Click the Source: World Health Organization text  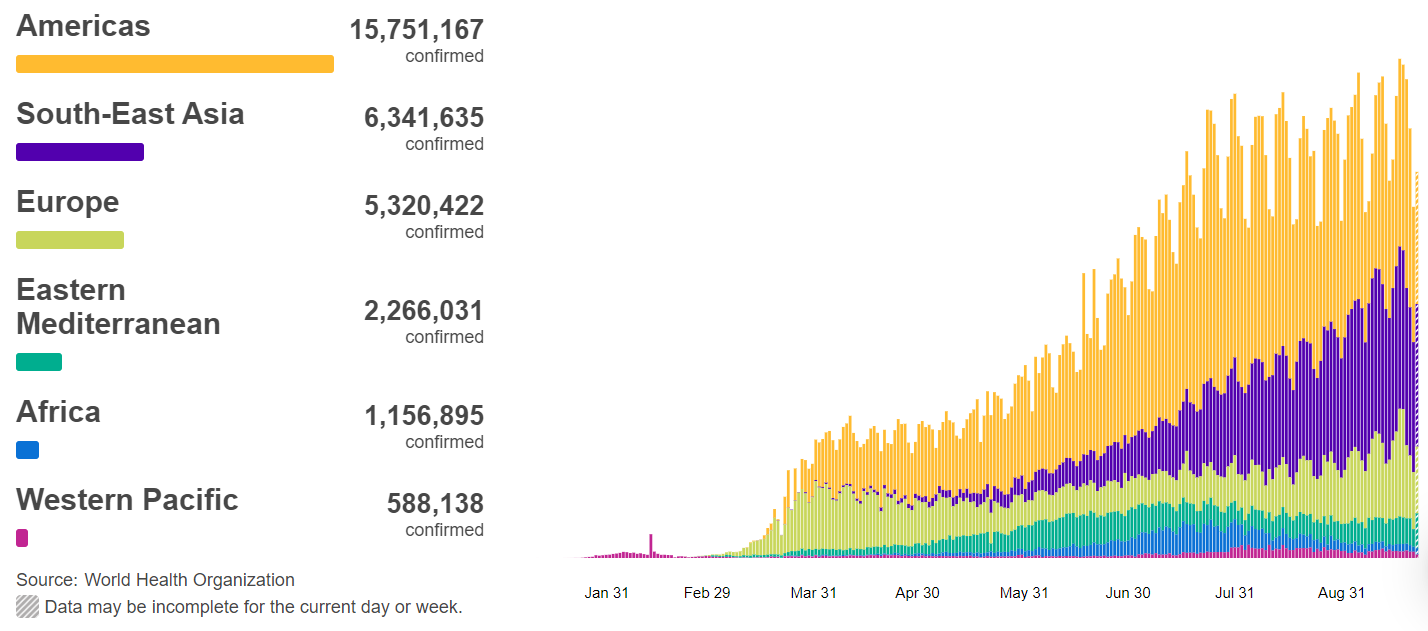click(x=155, y=580)
